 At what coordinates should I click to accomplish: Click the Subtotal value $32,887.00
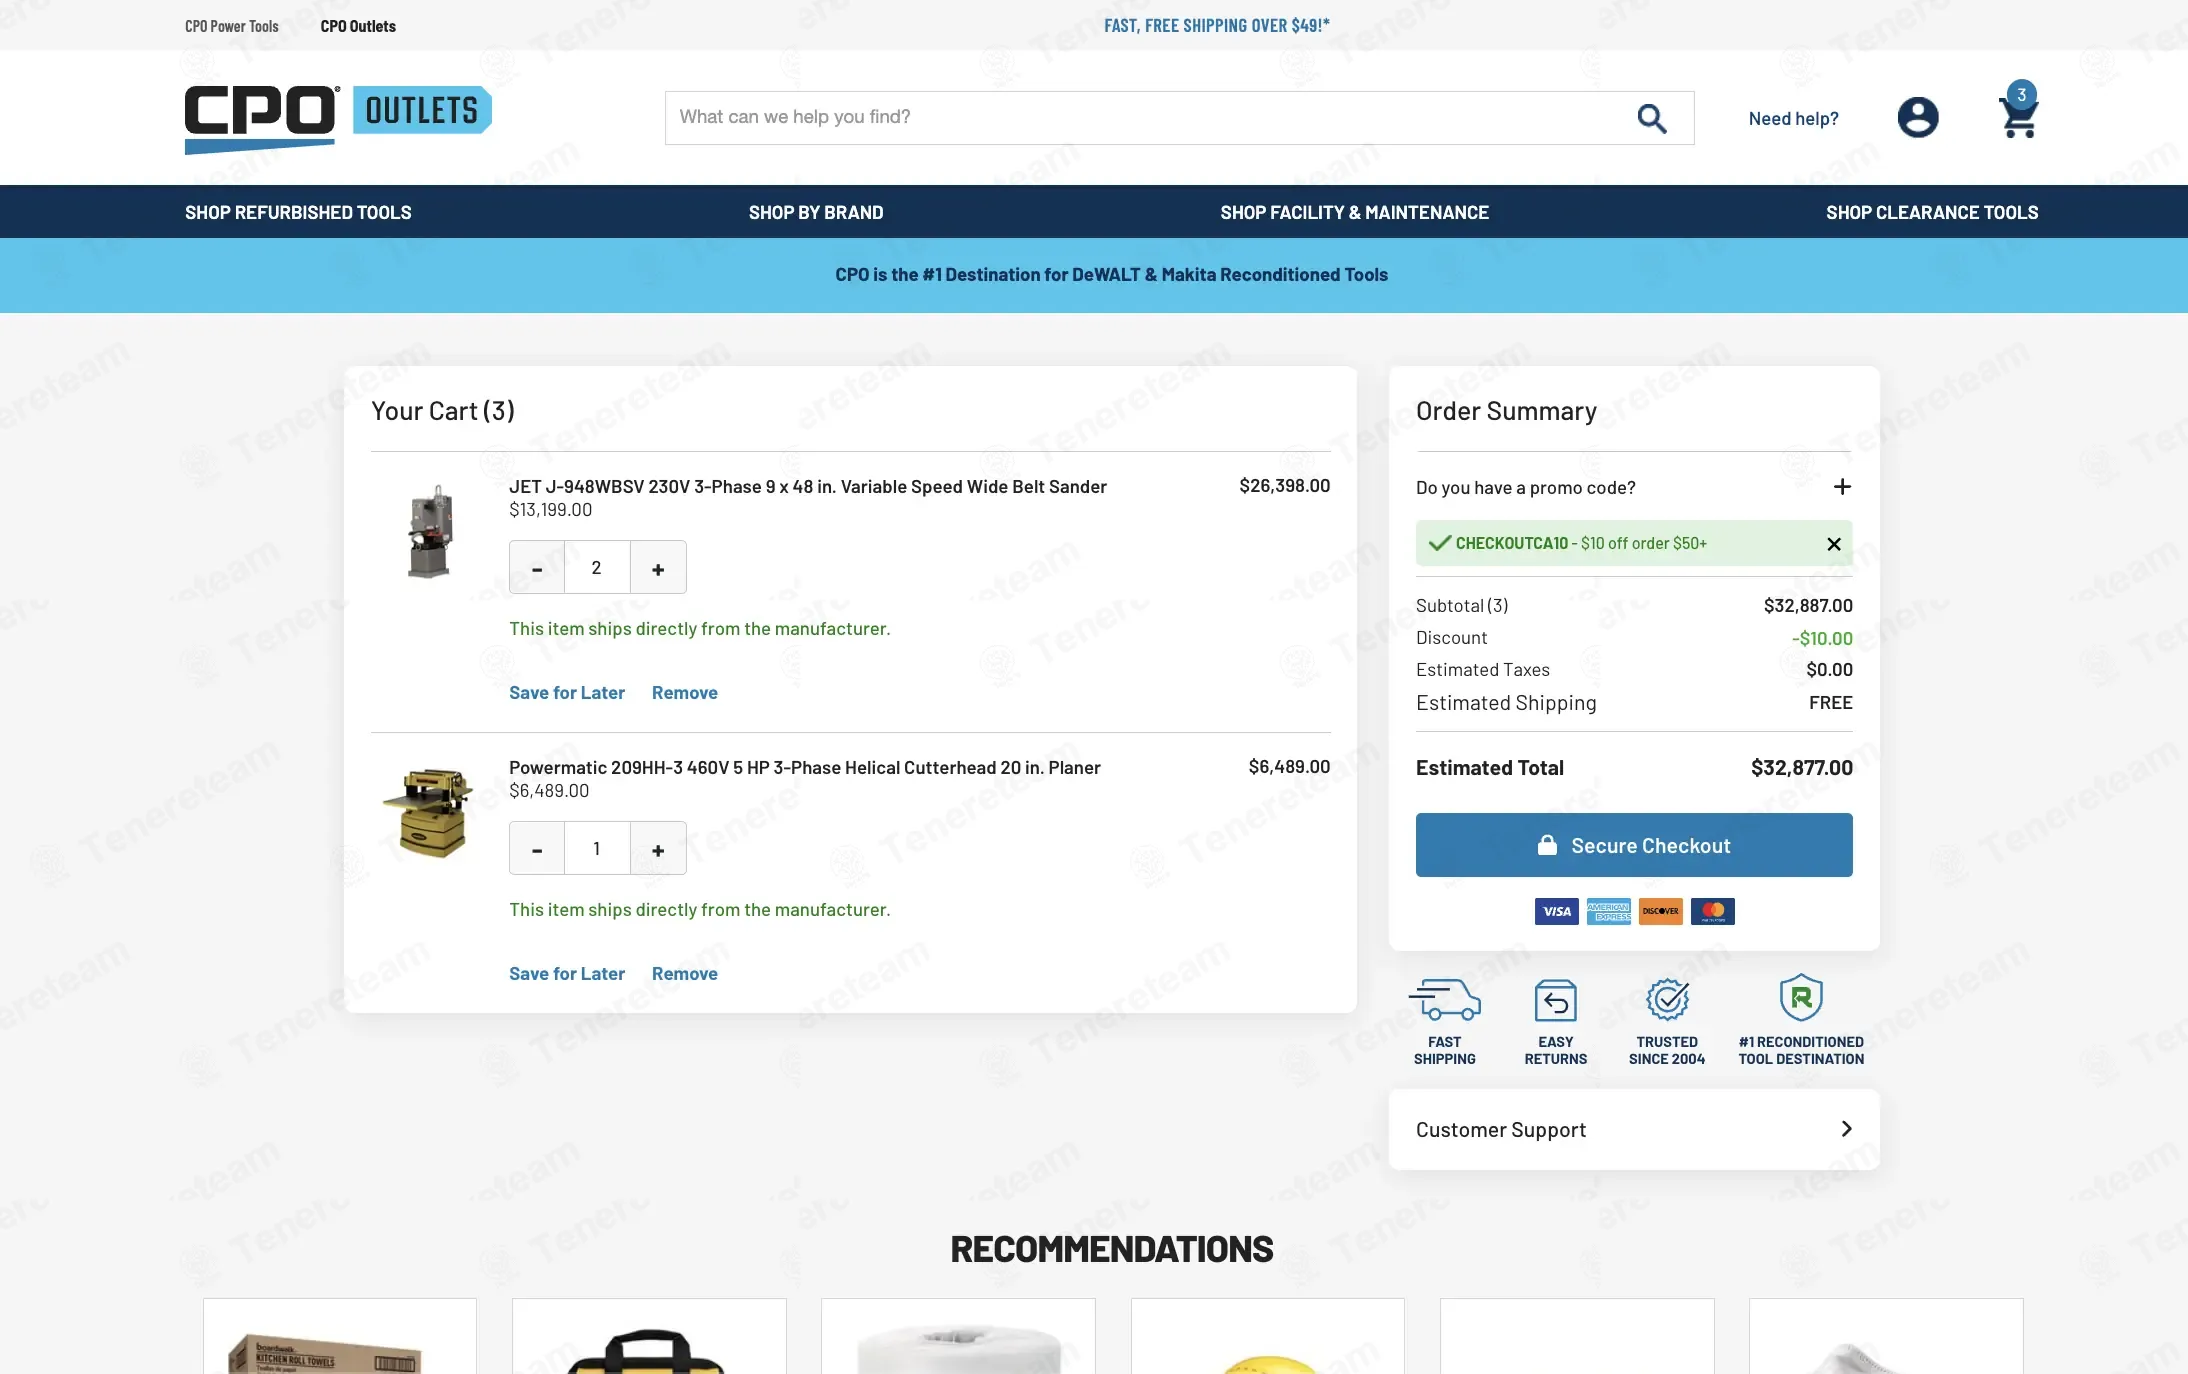click(x=1808, y=606)
